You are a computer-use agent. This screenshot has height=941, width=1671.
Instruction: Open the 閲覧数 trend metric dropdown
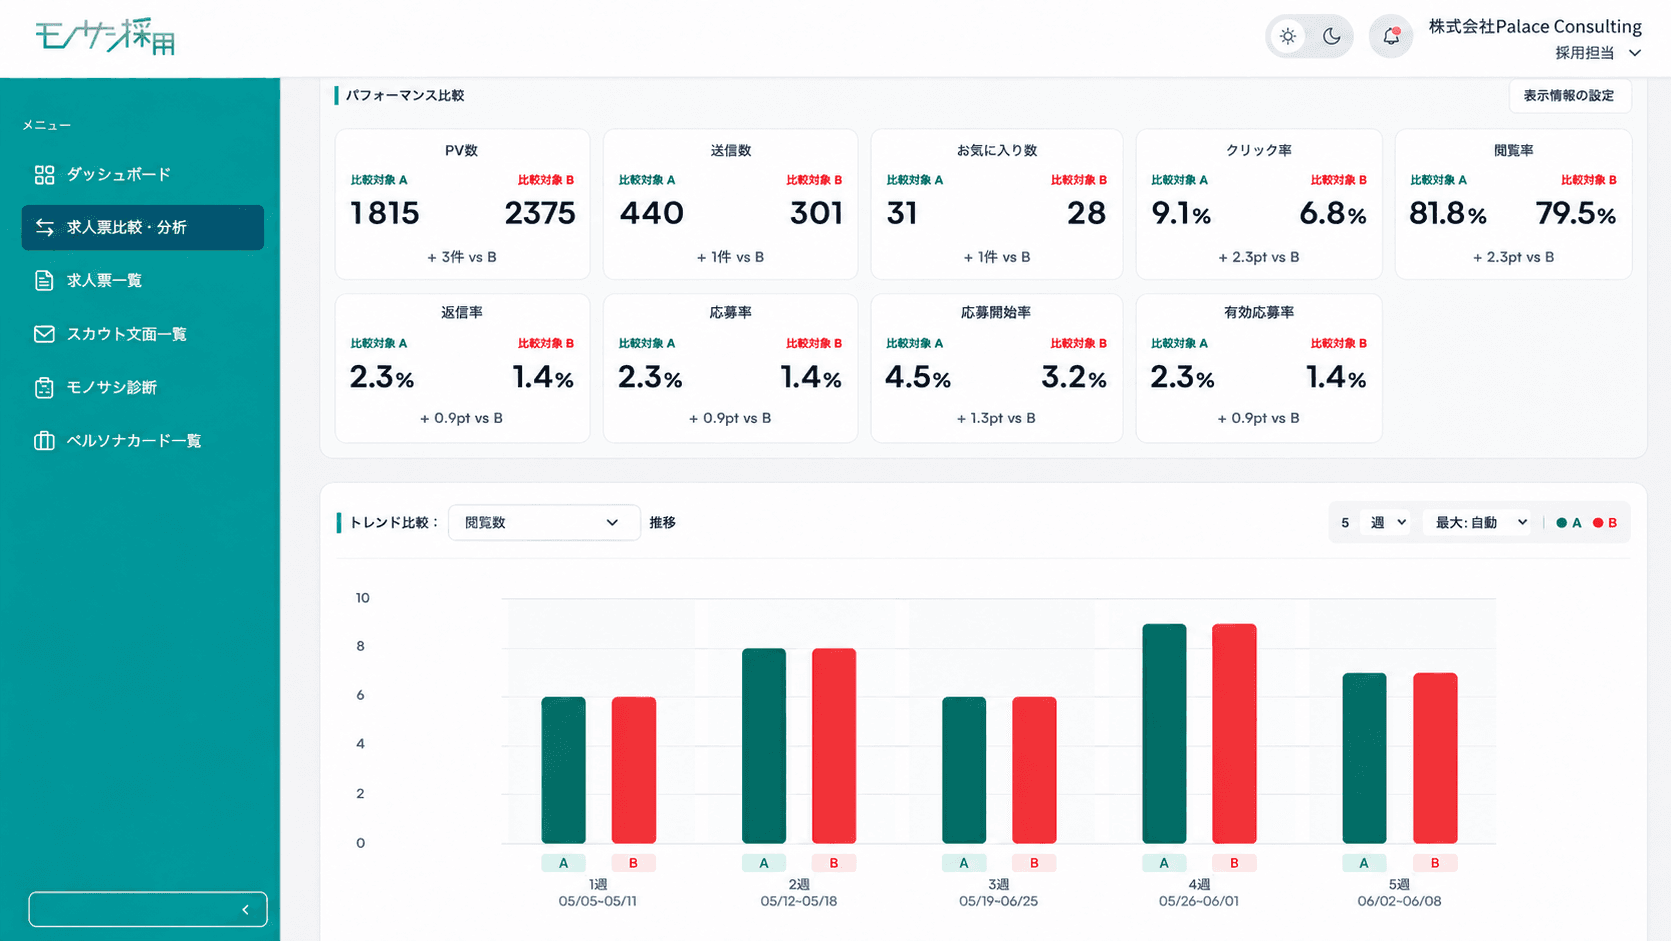(544, 523)
